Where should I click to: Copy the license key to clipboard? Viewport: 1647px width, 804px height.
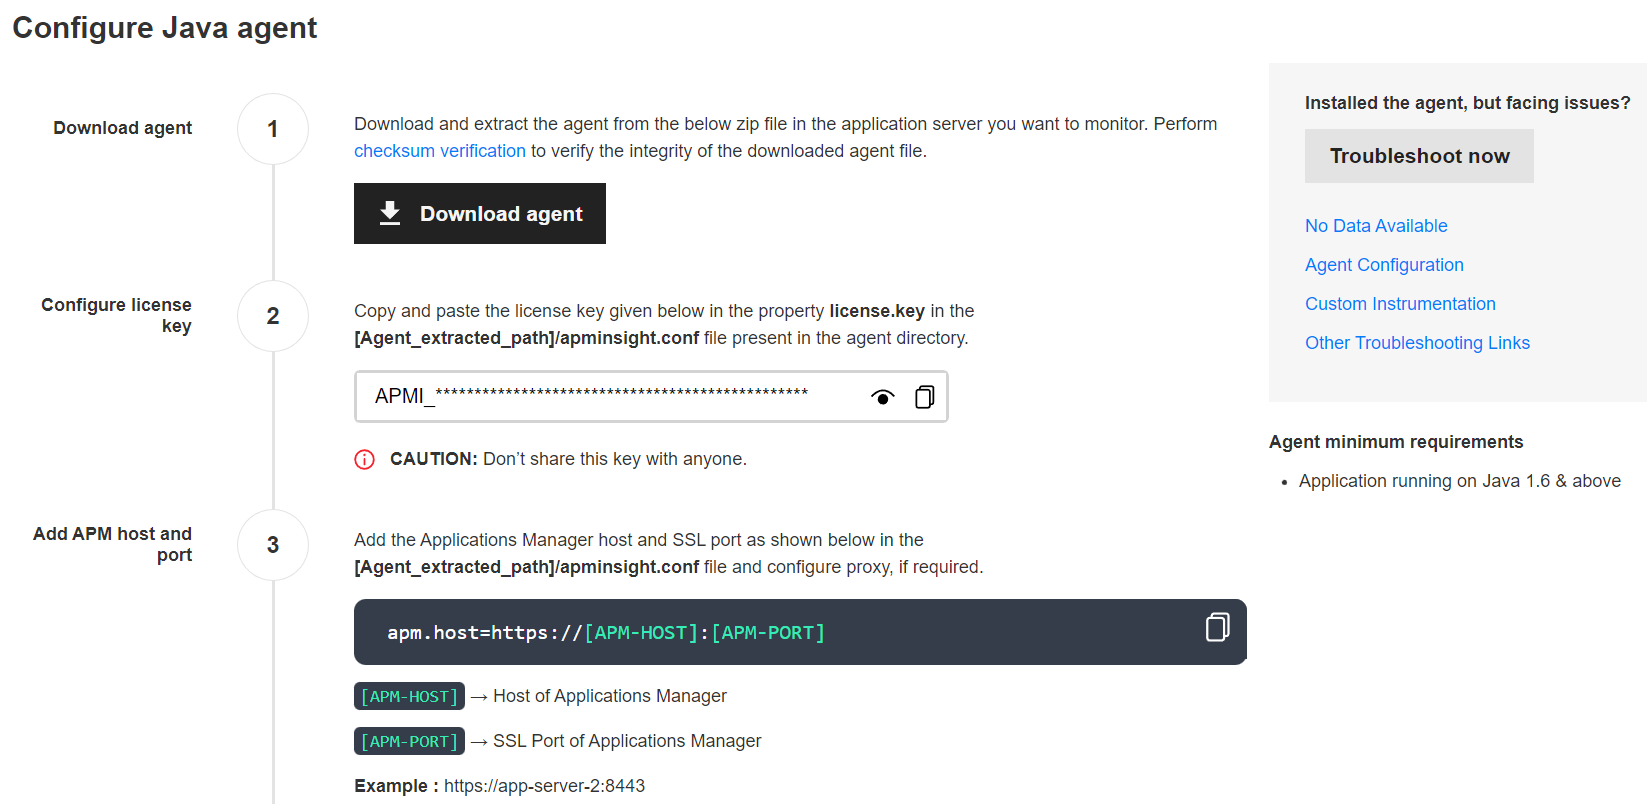click(x=925, y=397)
